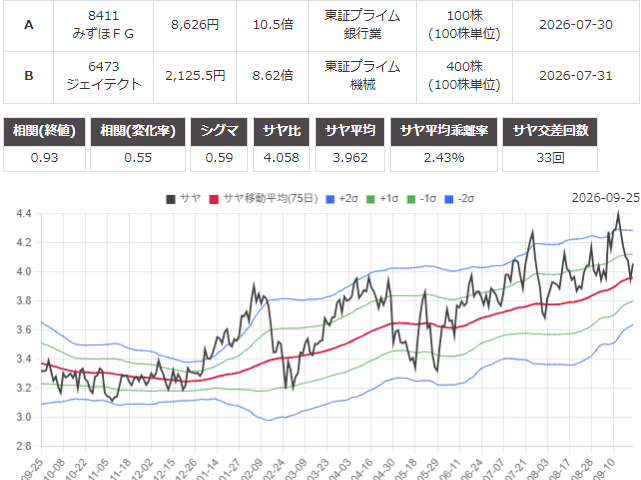Click the 2026-09-25 chart date label
Image resolution: width=641 pixels, height=480 pixels.
click(x=605, y=198)
